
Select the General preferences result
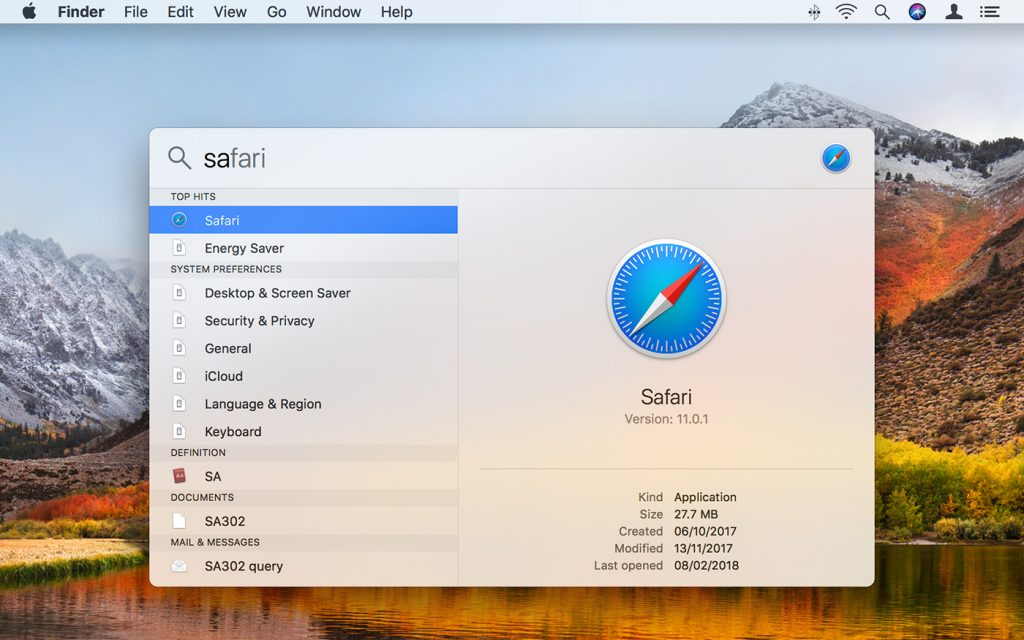pos(303,349)
